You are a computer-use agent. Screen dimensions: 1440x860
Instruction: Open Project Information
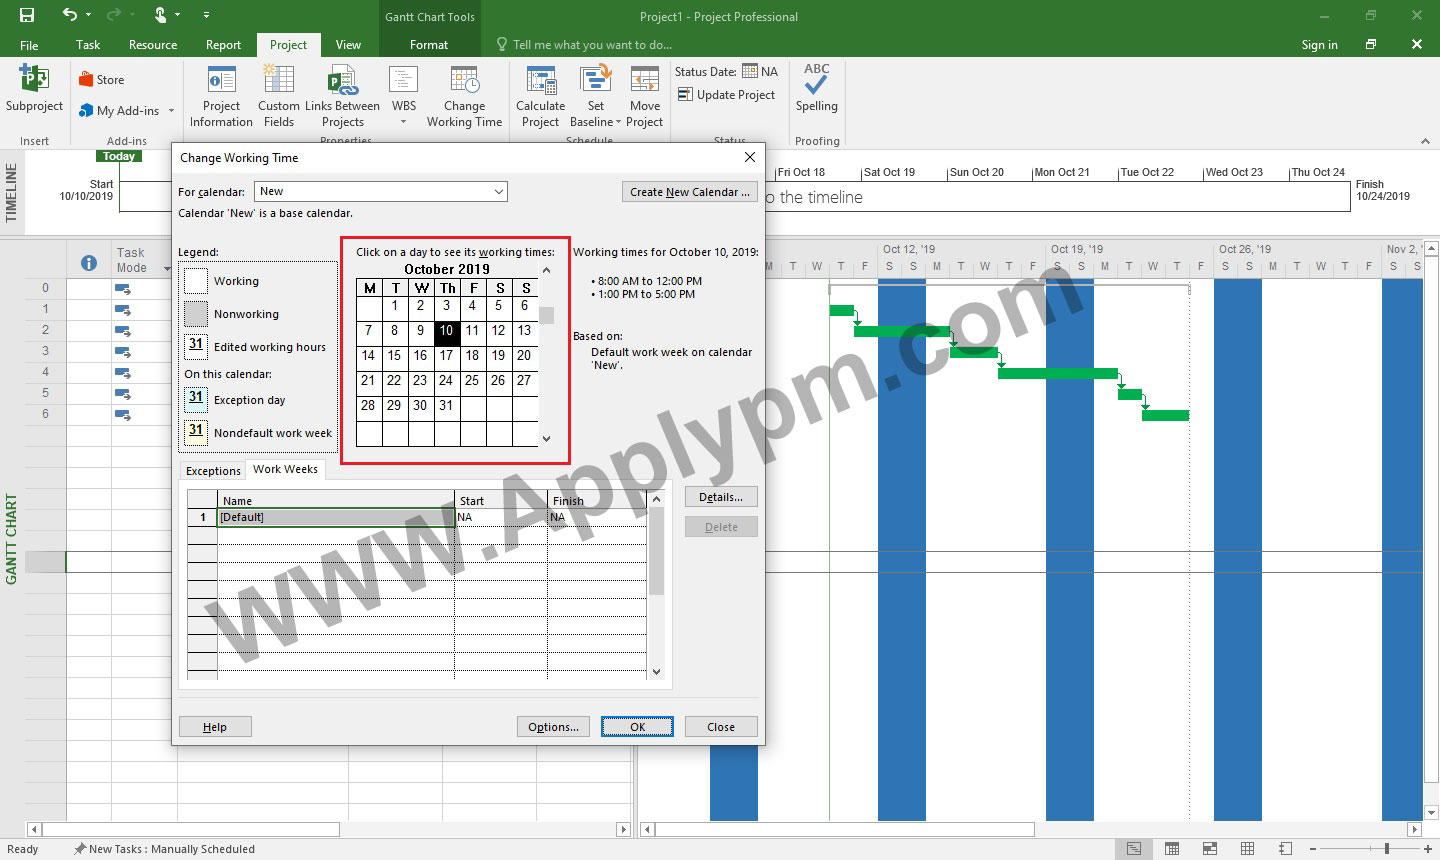point(221,96)
